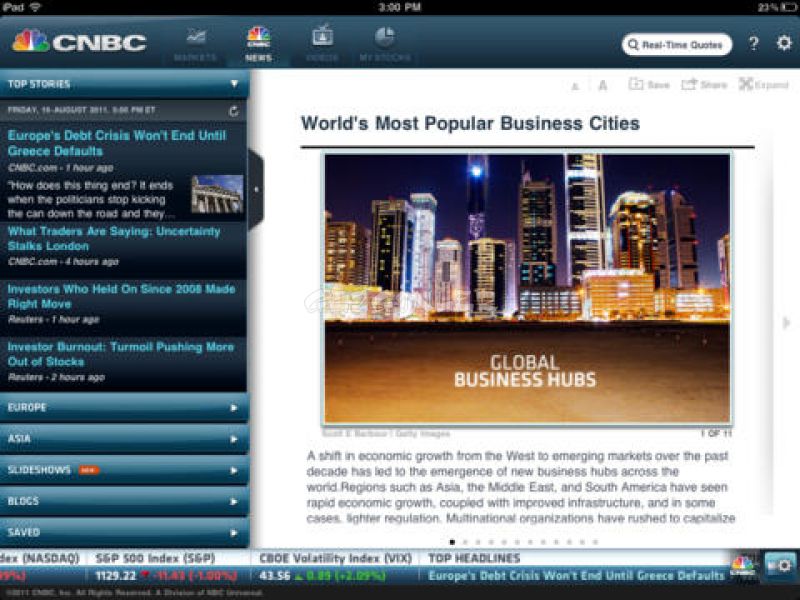Open the settings gear icon in header

(x=784, y=43)
